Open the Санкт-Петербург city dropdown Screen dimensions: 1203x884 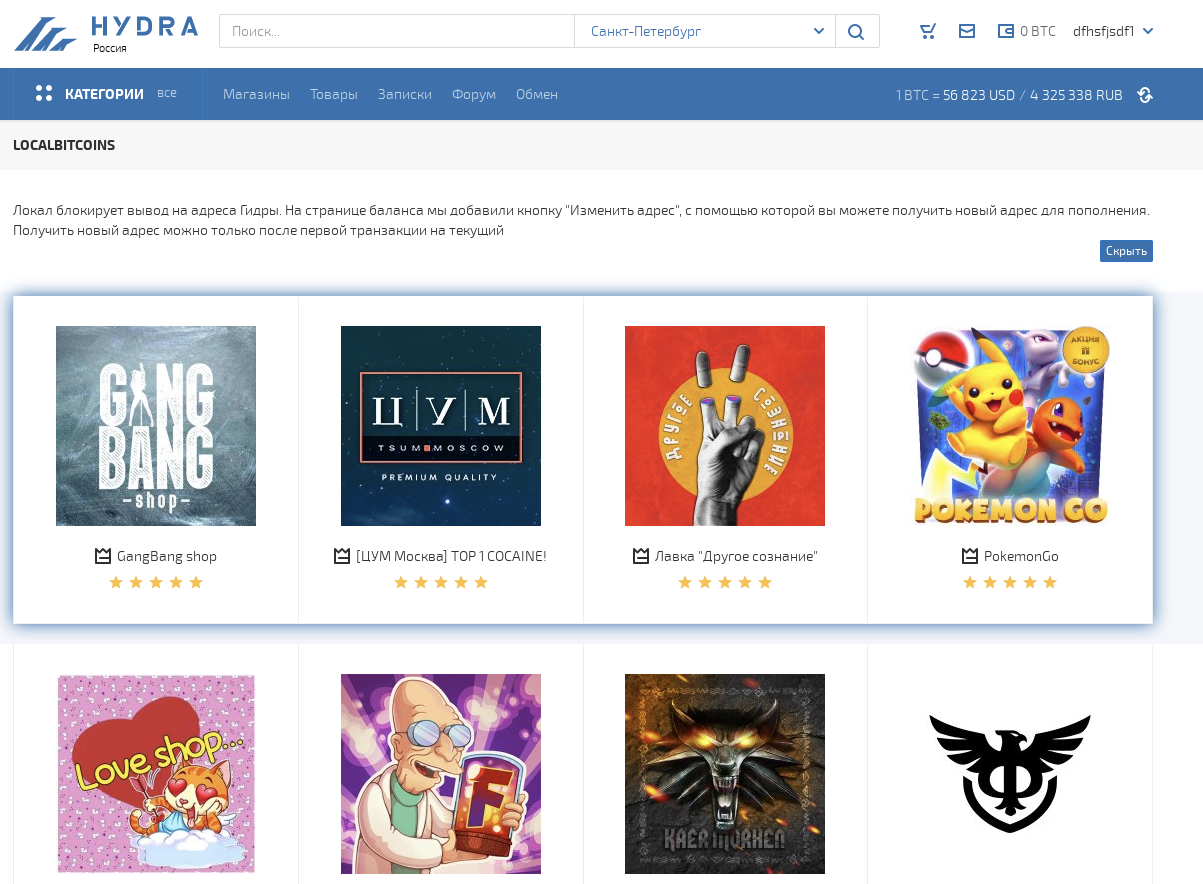coord(705,31)
